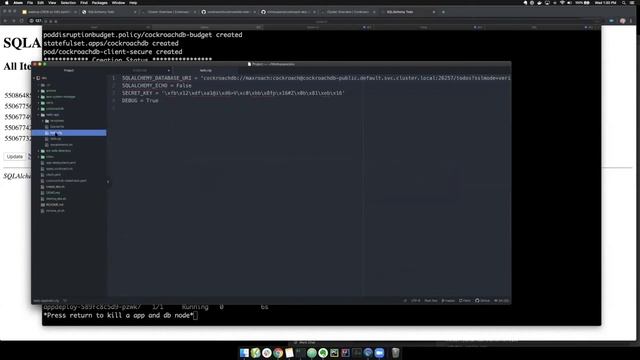Open a new browser tab with plus button
The width and height of the screenshot is (640, 360).
click(443, 12)
